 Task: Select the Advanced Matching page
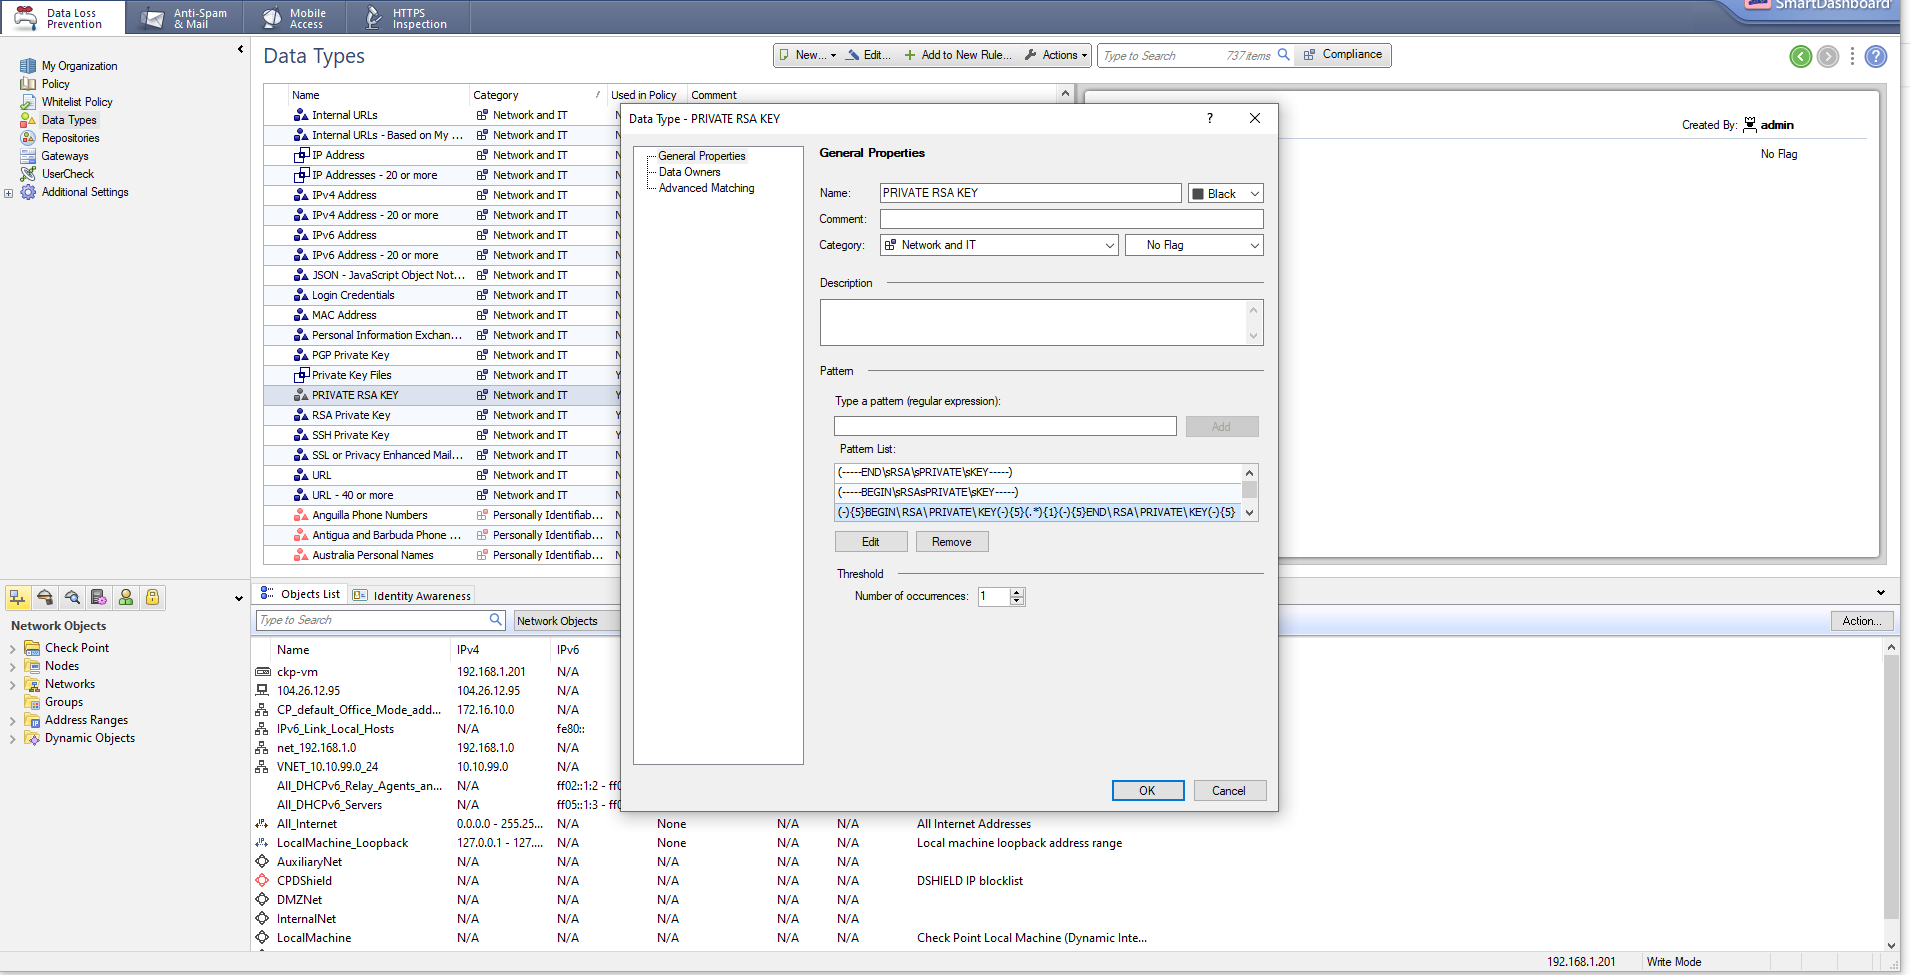click(707, 188)
